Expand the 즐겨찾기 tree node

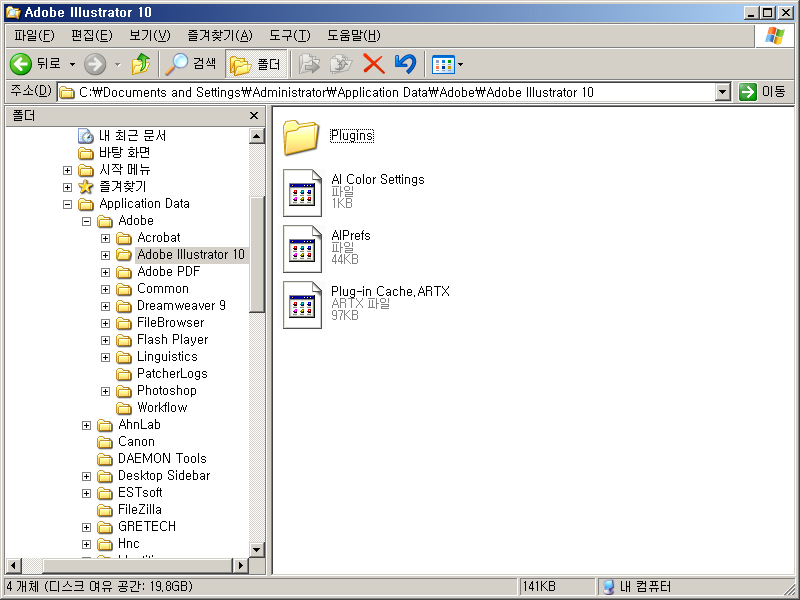[x=67, y=187]
